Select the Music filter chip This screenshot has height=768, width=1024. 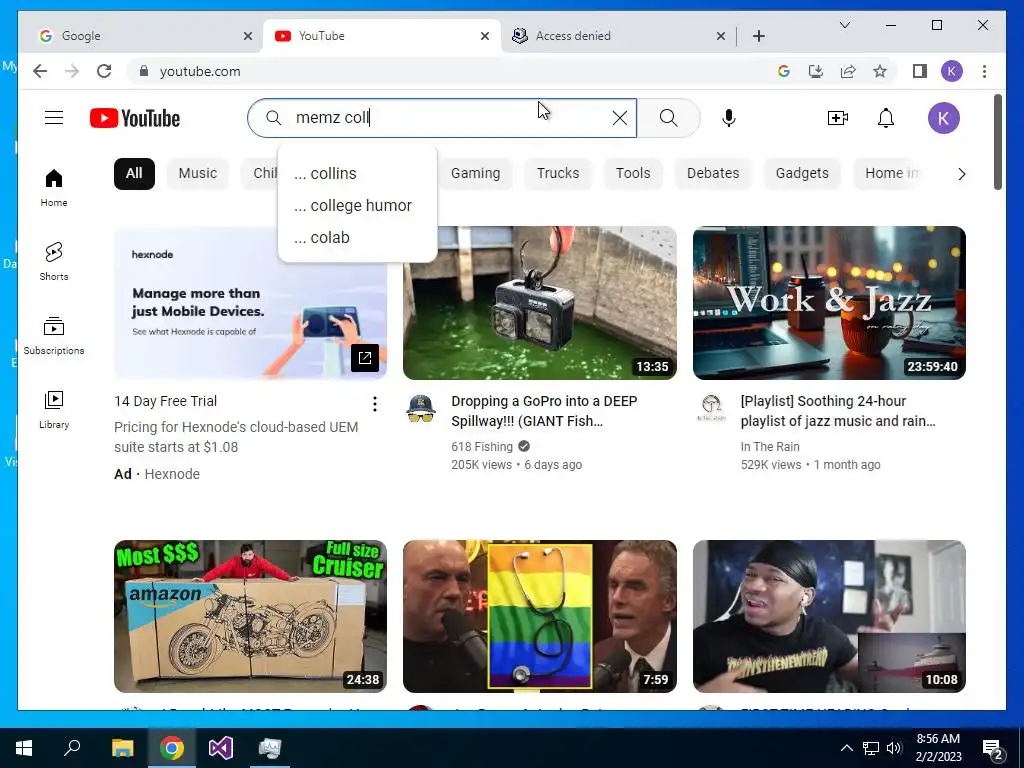(x=198, y=174)
